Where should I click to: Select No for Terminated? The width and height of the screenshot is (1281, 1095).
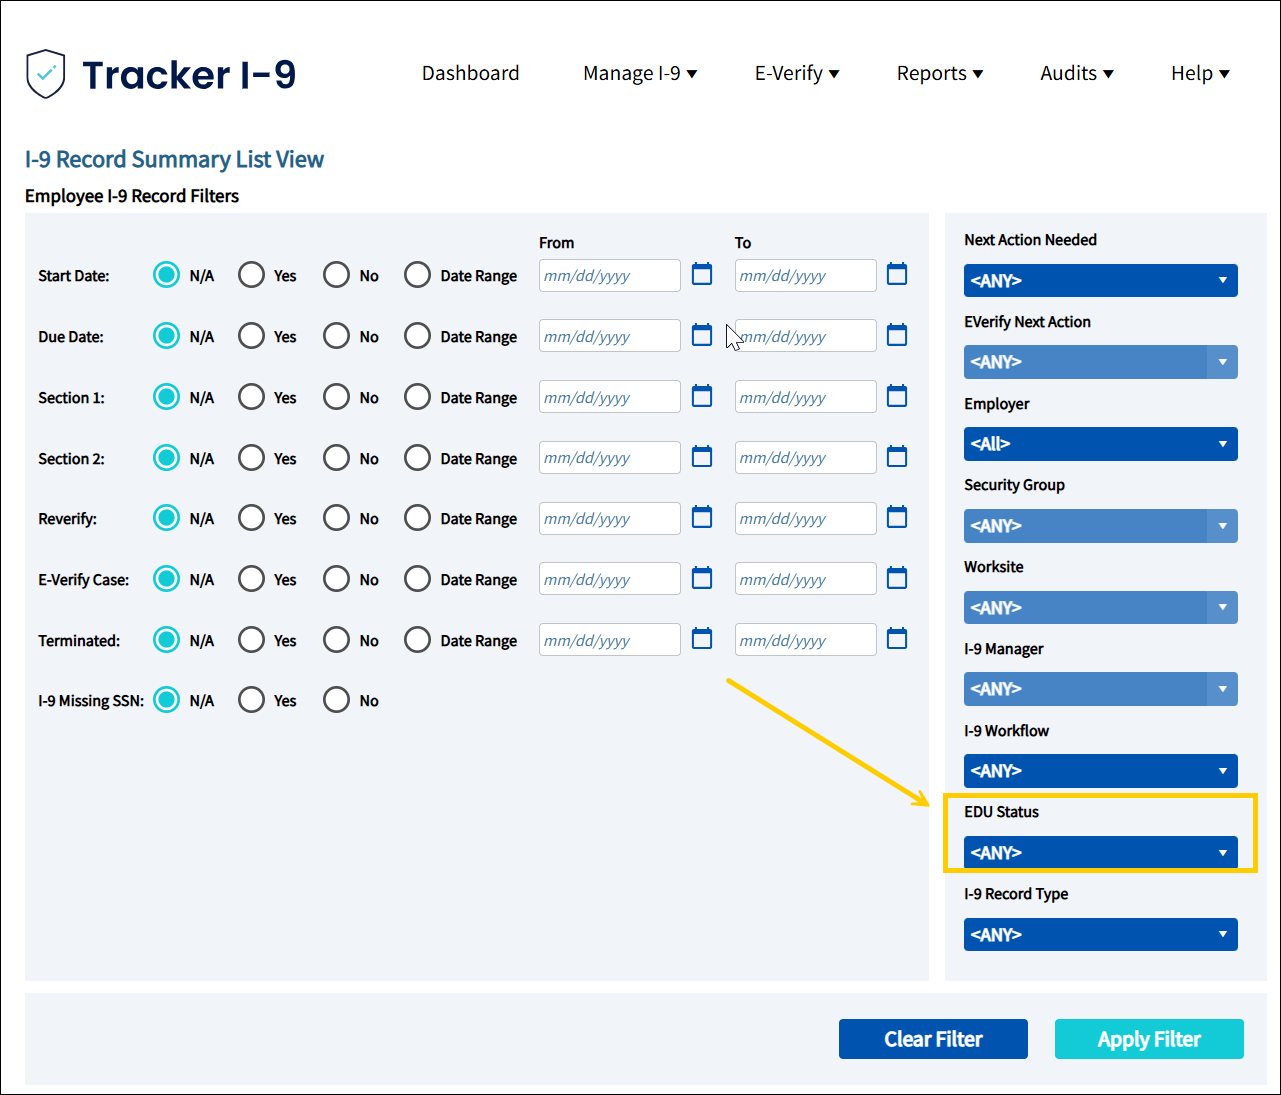click(336, 640)
